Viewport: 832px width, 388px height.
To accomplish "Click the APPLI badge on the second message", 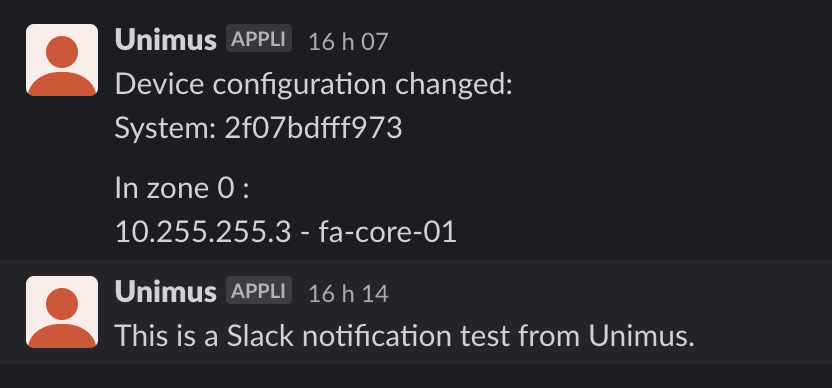I will coord(259,290).
